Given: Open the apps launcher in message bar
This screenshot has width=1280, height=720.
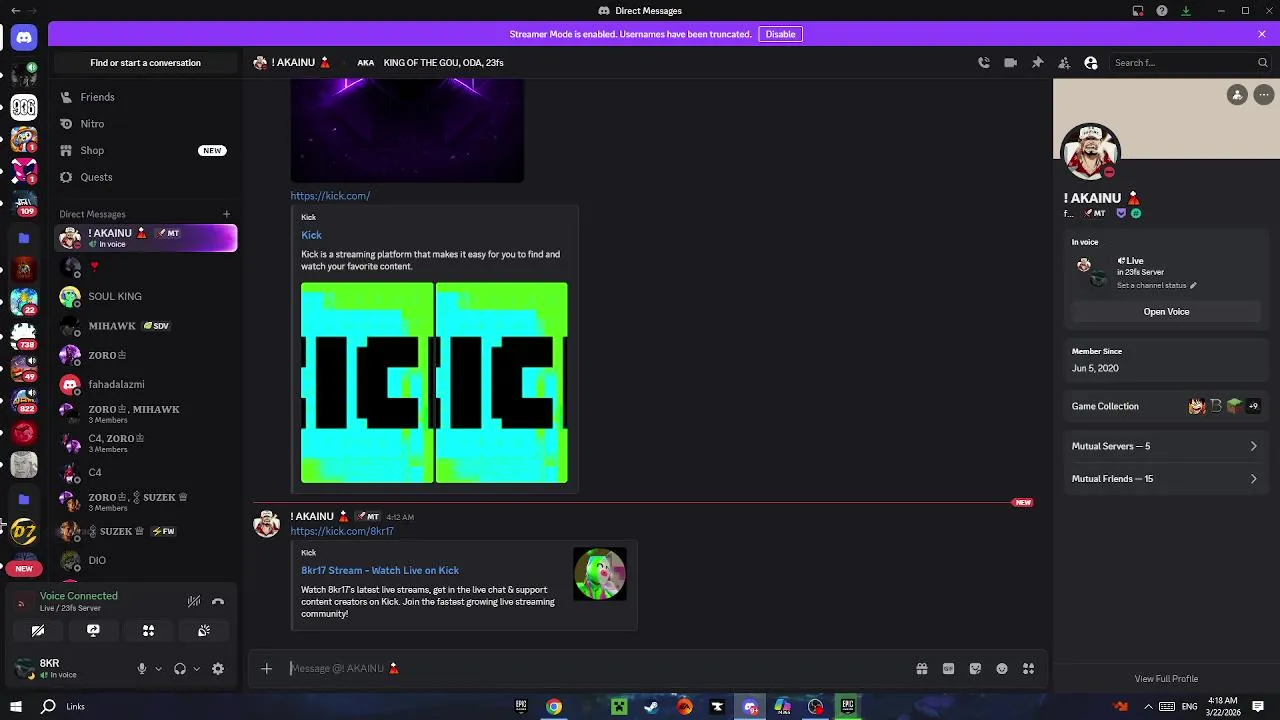Looking at the screenshot, I should [1028, 669].
